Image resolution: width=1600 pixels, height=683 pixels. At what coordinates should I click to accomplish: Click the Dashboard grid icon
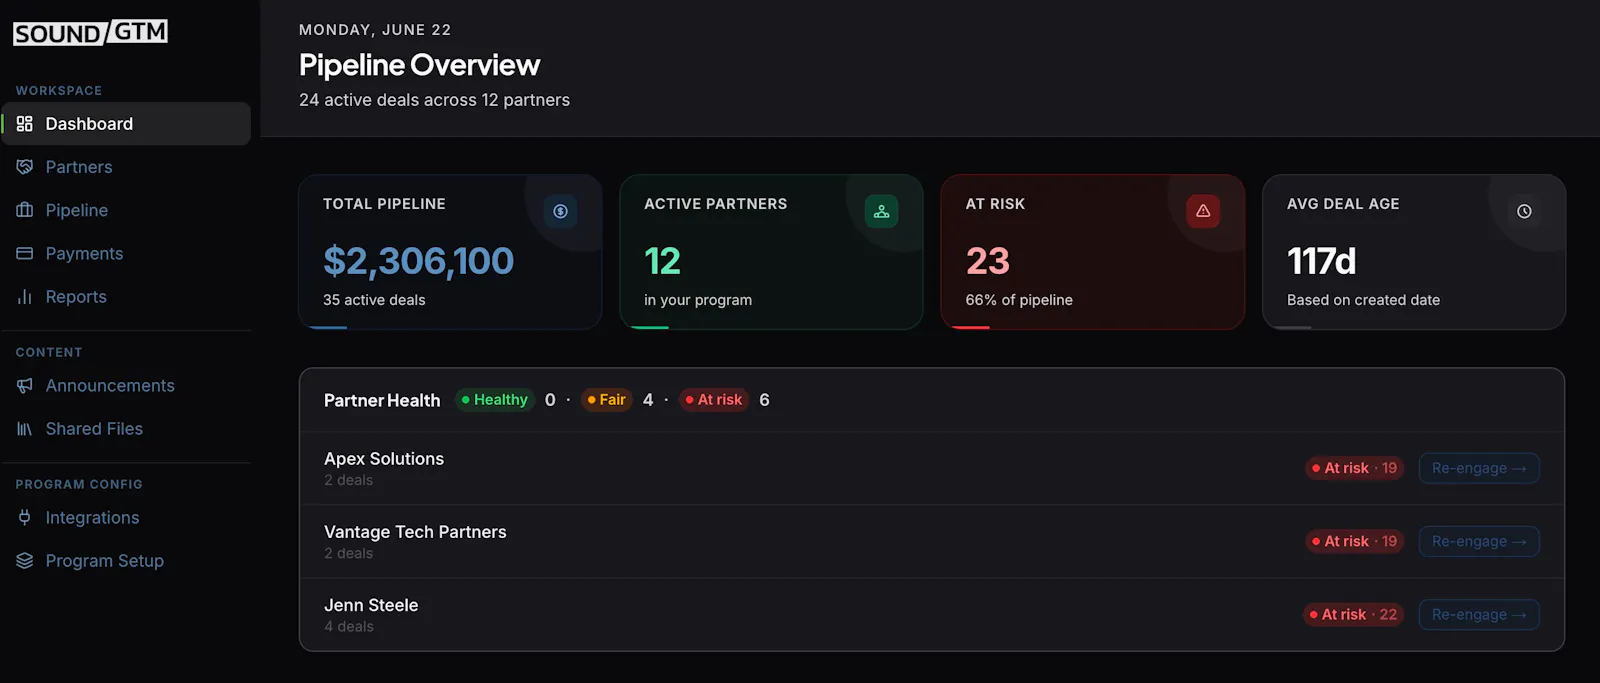(x=25, y=124)
